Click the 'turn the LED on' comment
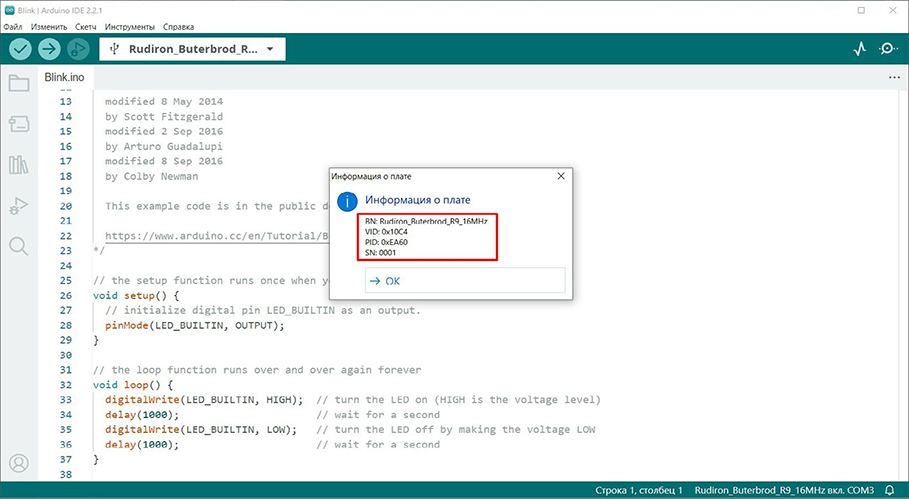The height and width of the screenshot is (499, 909). coord(459,400)
